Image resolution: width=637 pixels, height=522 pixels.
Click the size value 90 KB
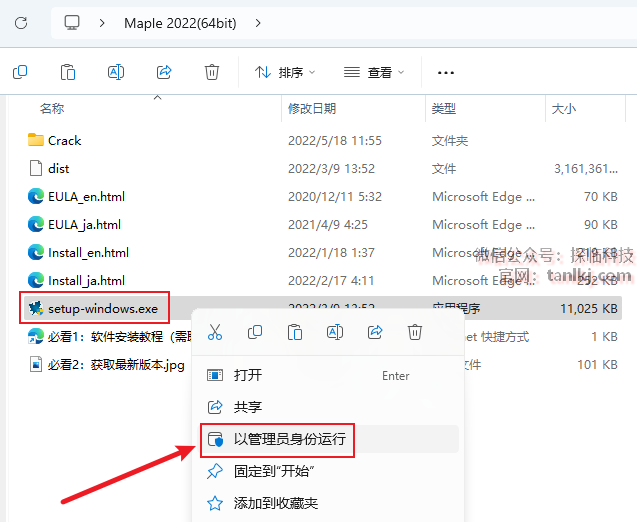601,225
